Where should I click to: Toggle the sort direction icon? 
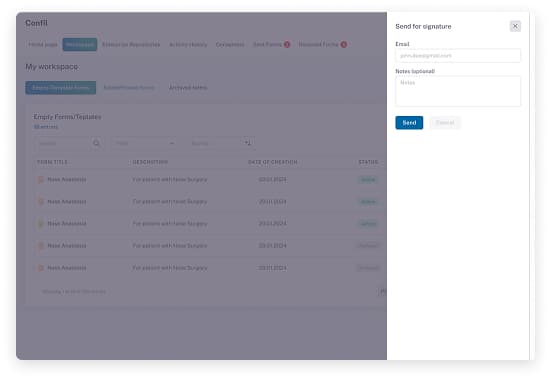coord(247,143)
